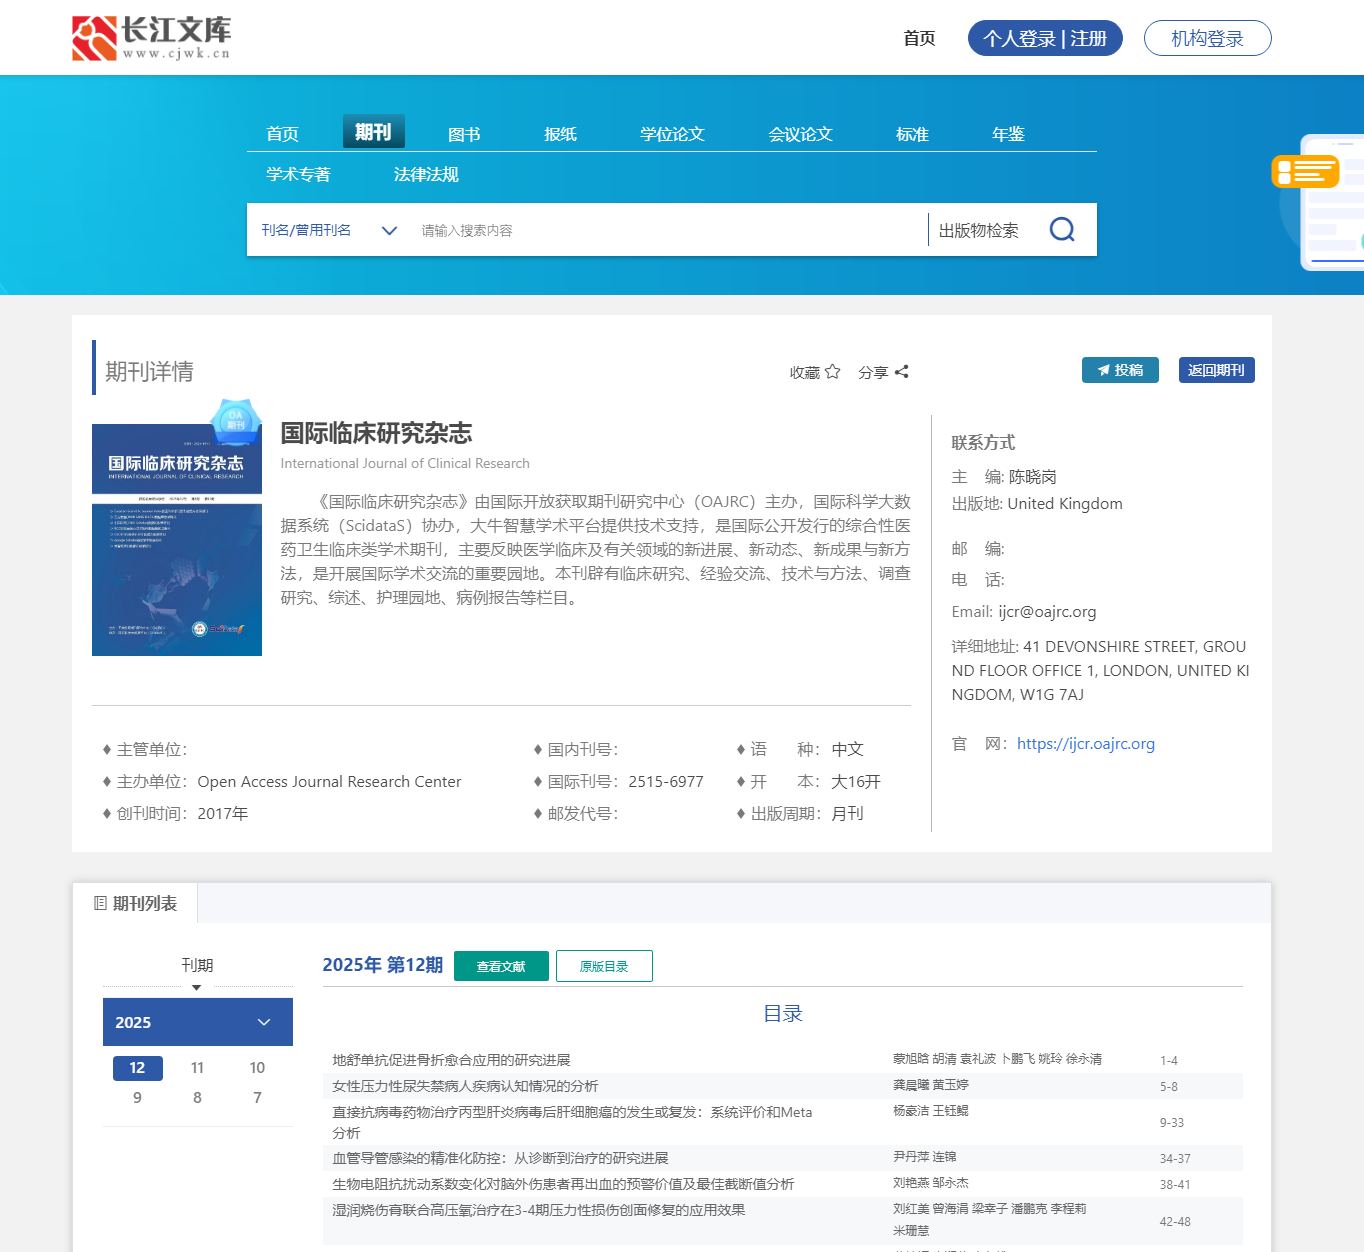The image size is (1364, 1252).
Task: Click the share icon
Action: click(901, 372)
